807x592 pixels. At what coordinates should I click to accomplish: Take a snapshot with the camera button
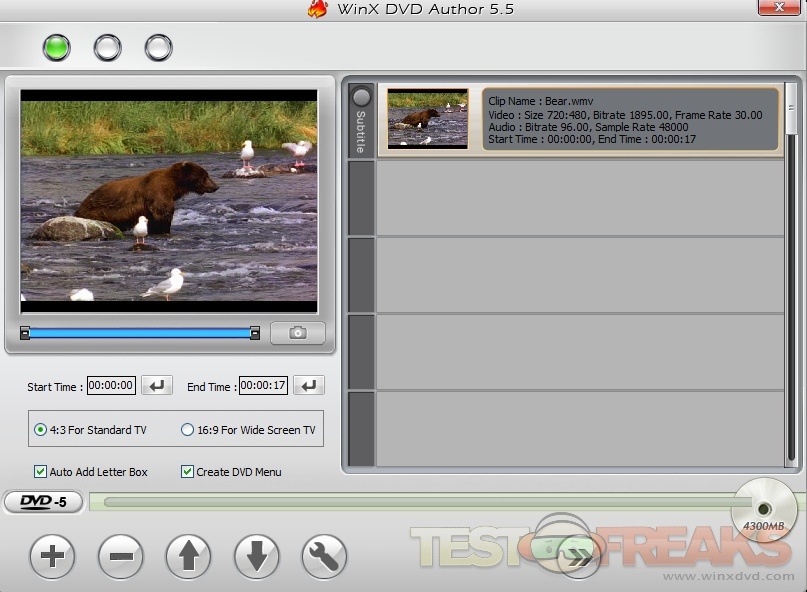[297, 333]
